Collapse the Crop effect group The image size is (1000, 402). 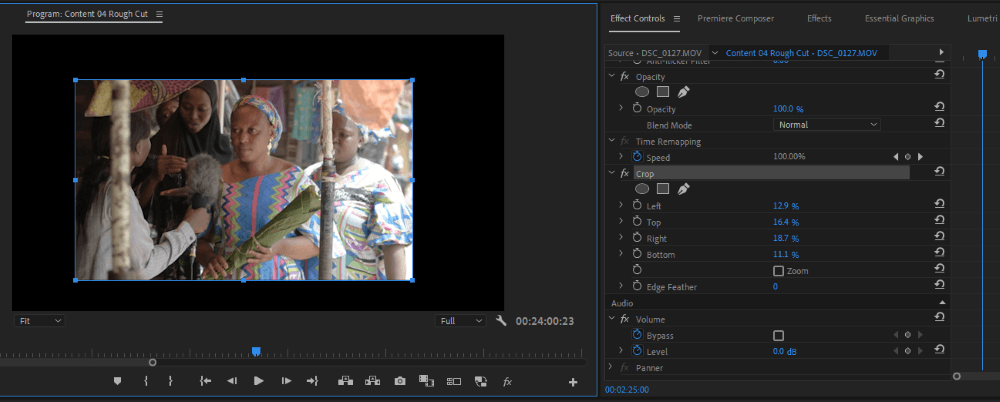[x=612, y=173]
